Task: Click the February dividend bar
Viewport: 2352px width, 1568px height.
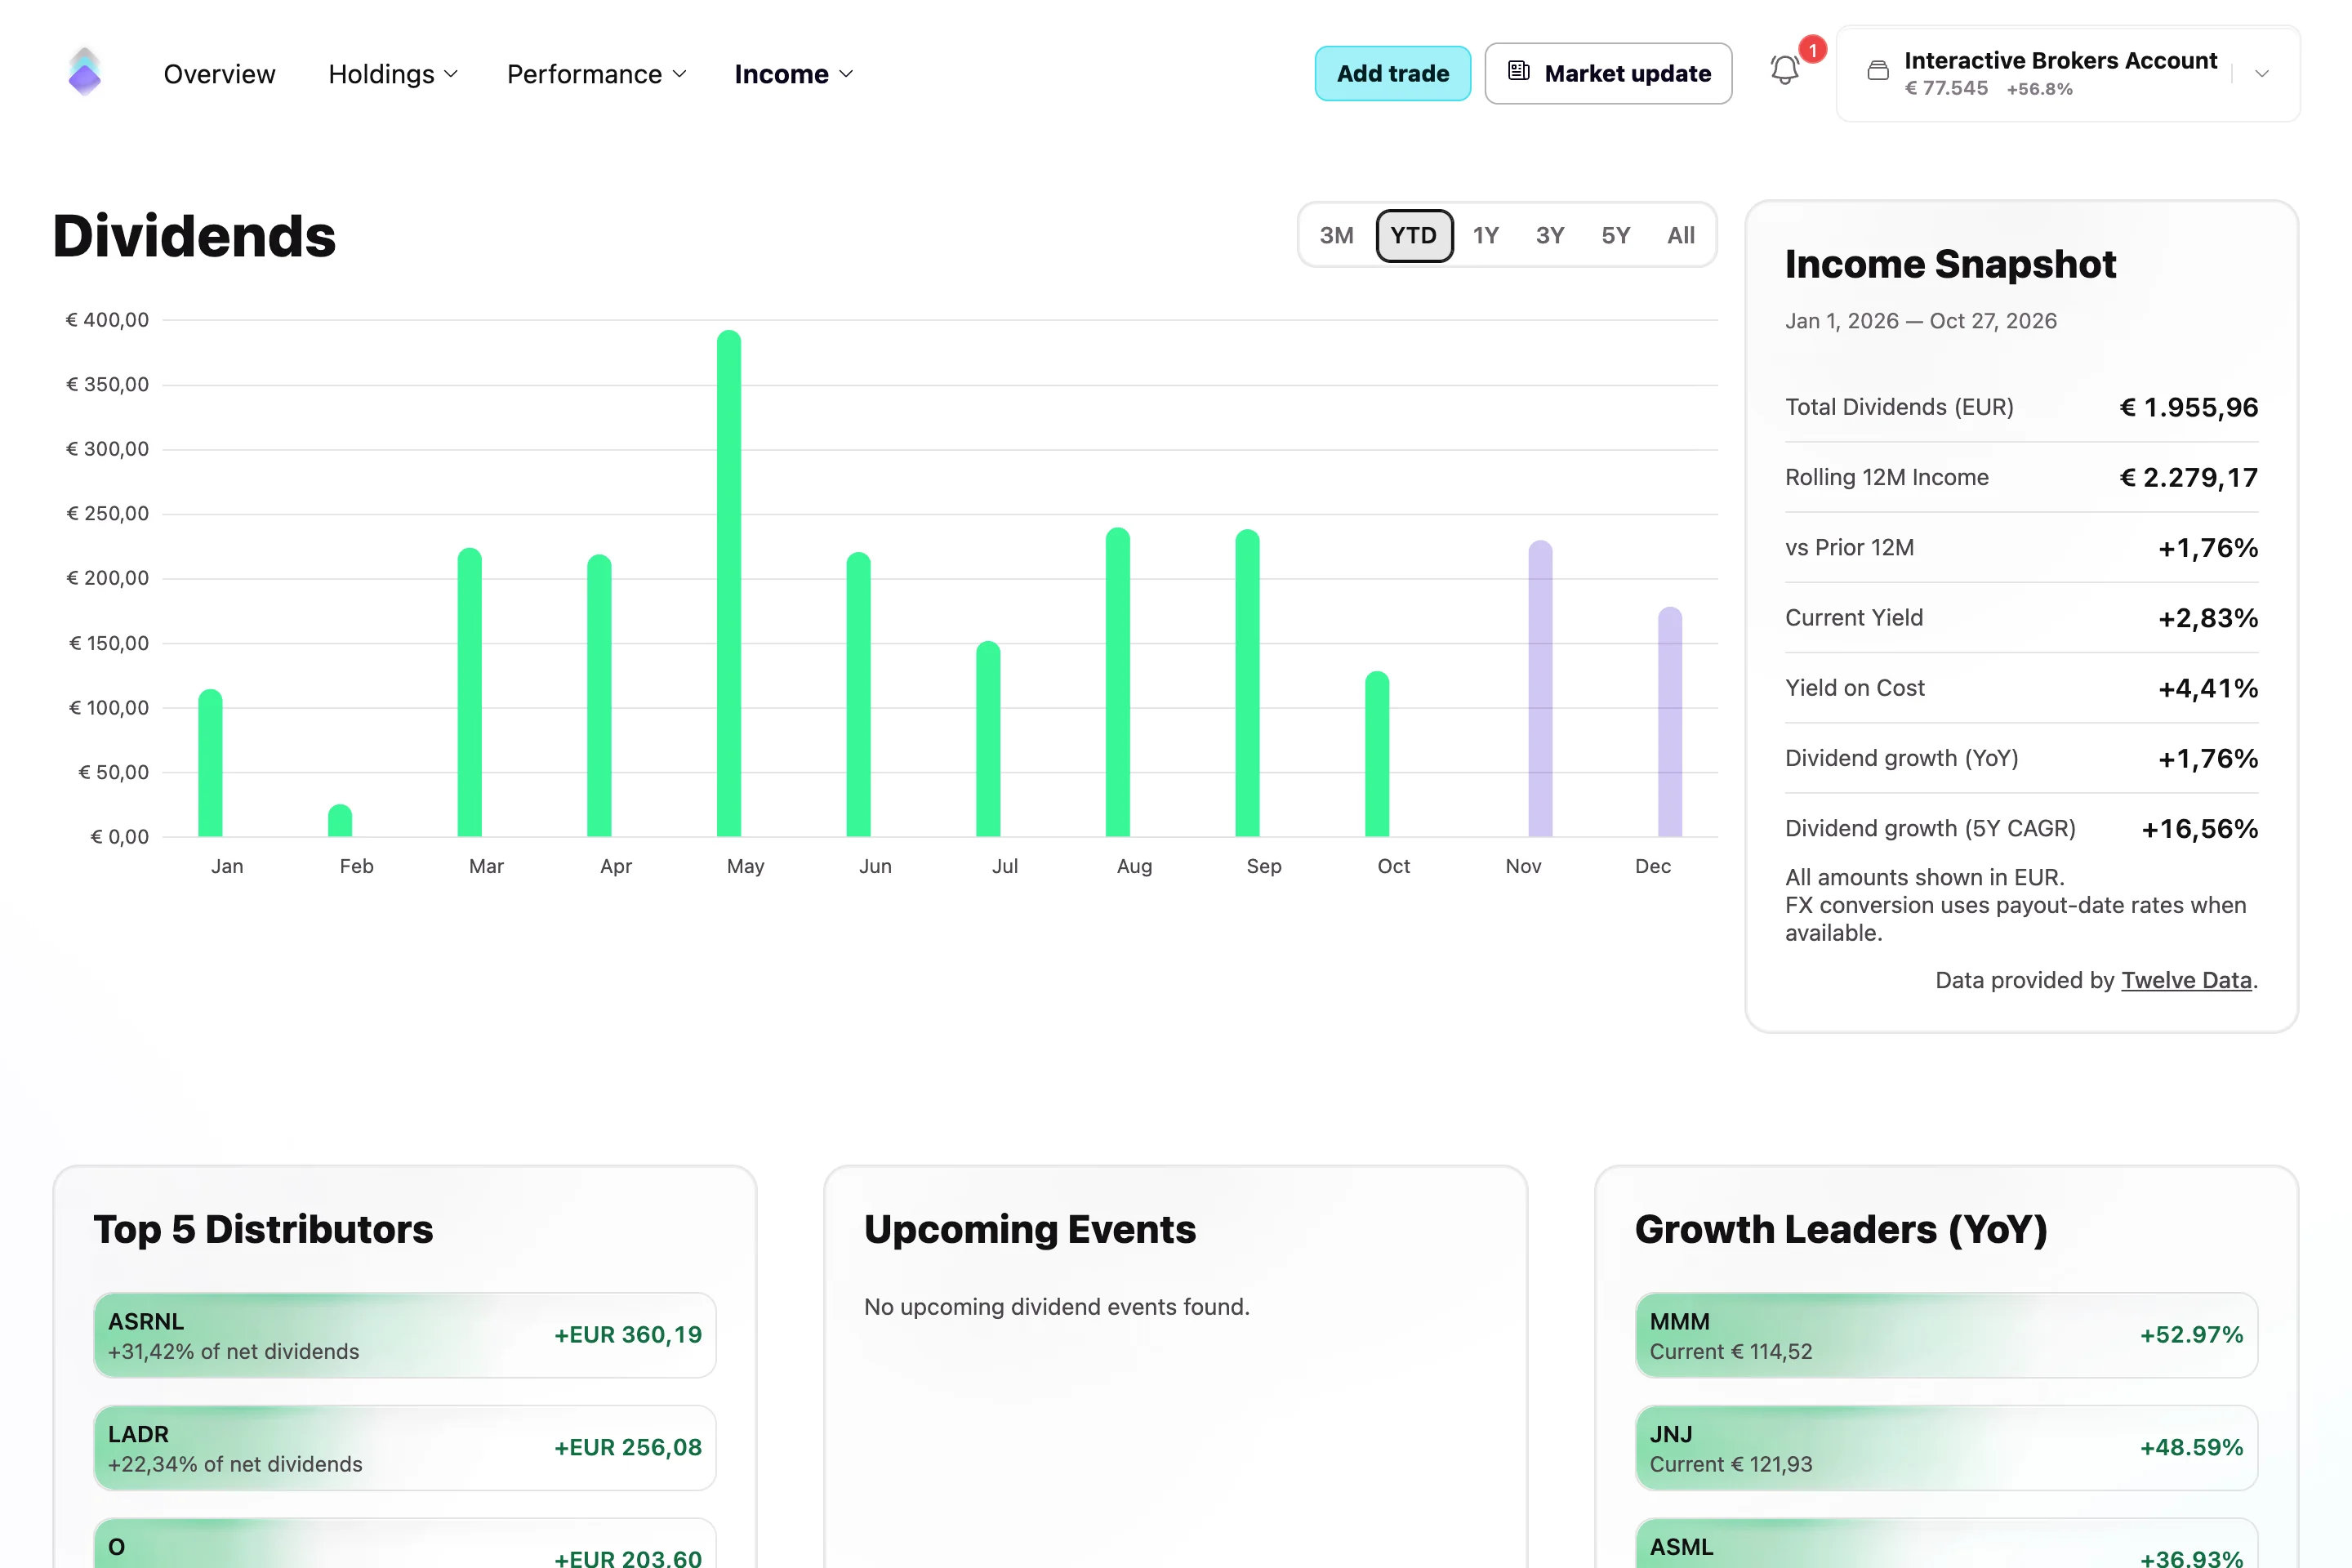Action: point(340,820)
